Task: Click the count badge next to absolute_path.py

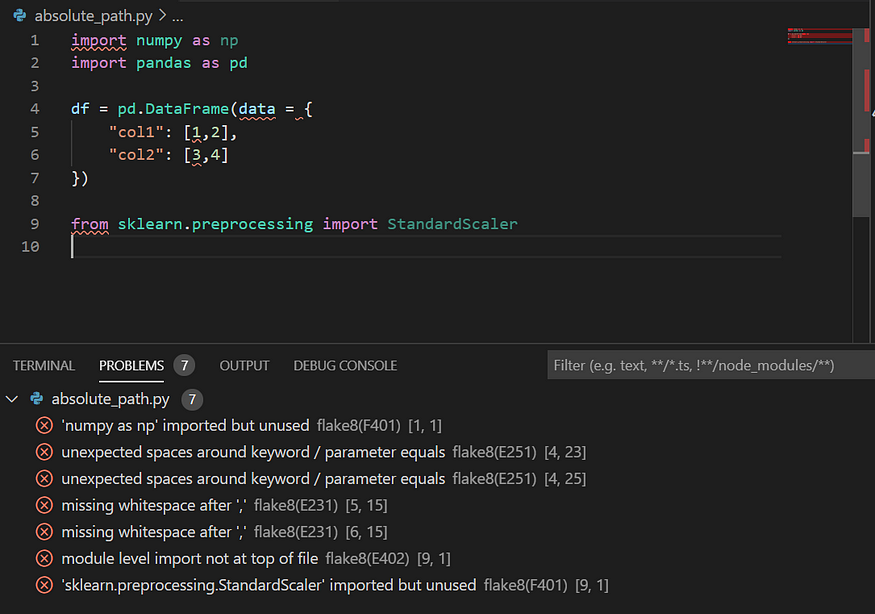Action: pyautogui.click(x=192, y=399)
